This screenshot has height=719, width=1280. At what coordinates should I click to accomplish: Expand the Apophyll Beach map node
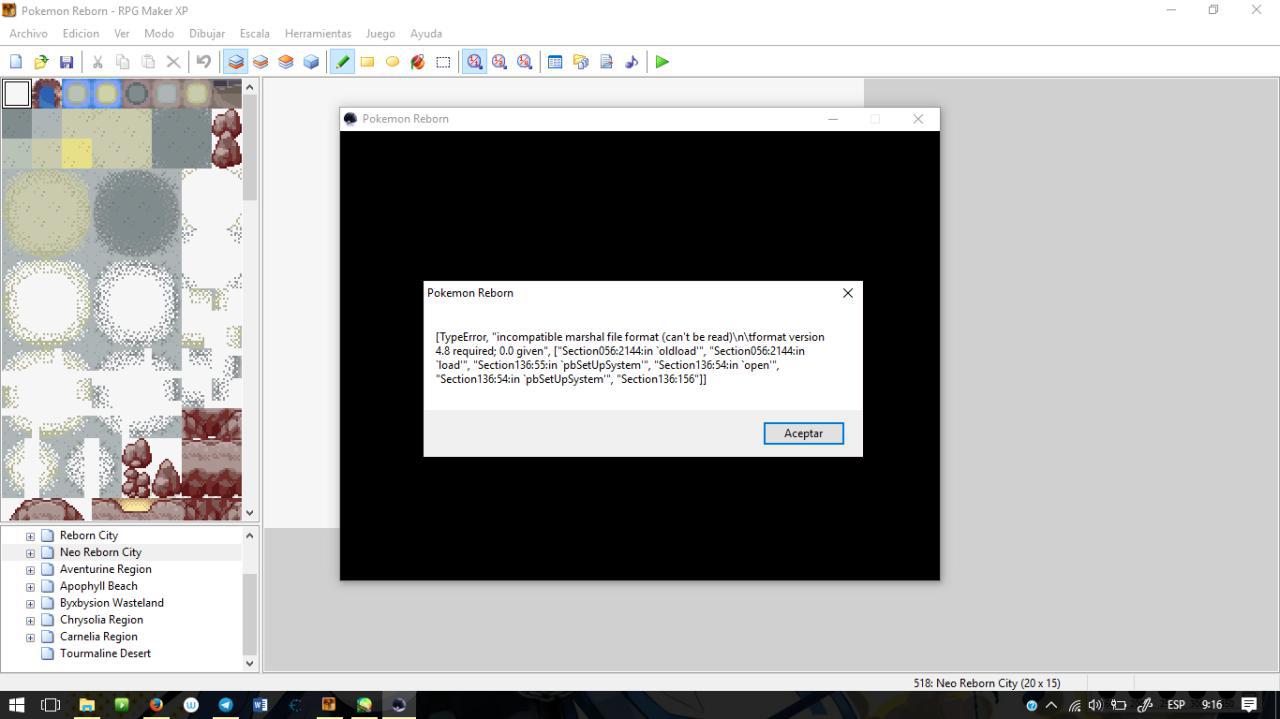click(x=30, y=587)
